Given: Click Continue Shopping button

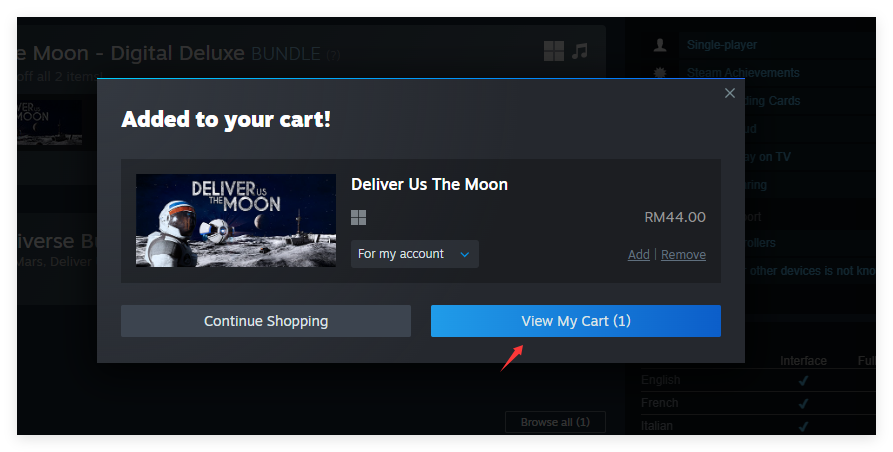Looking at the screenshot, I should (266, 321).
